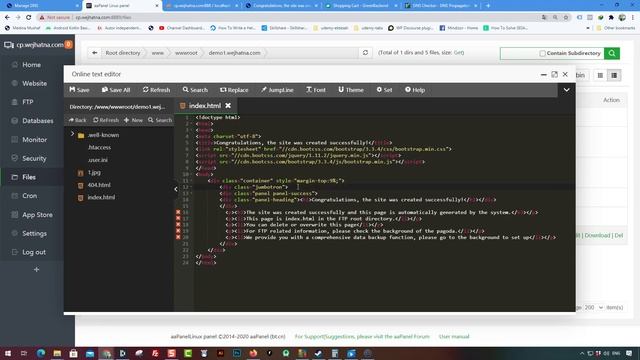This screenshot has height=360, width=640.
Task: Collapse the file tree sidebar arrow
Action: click(176, 189)
